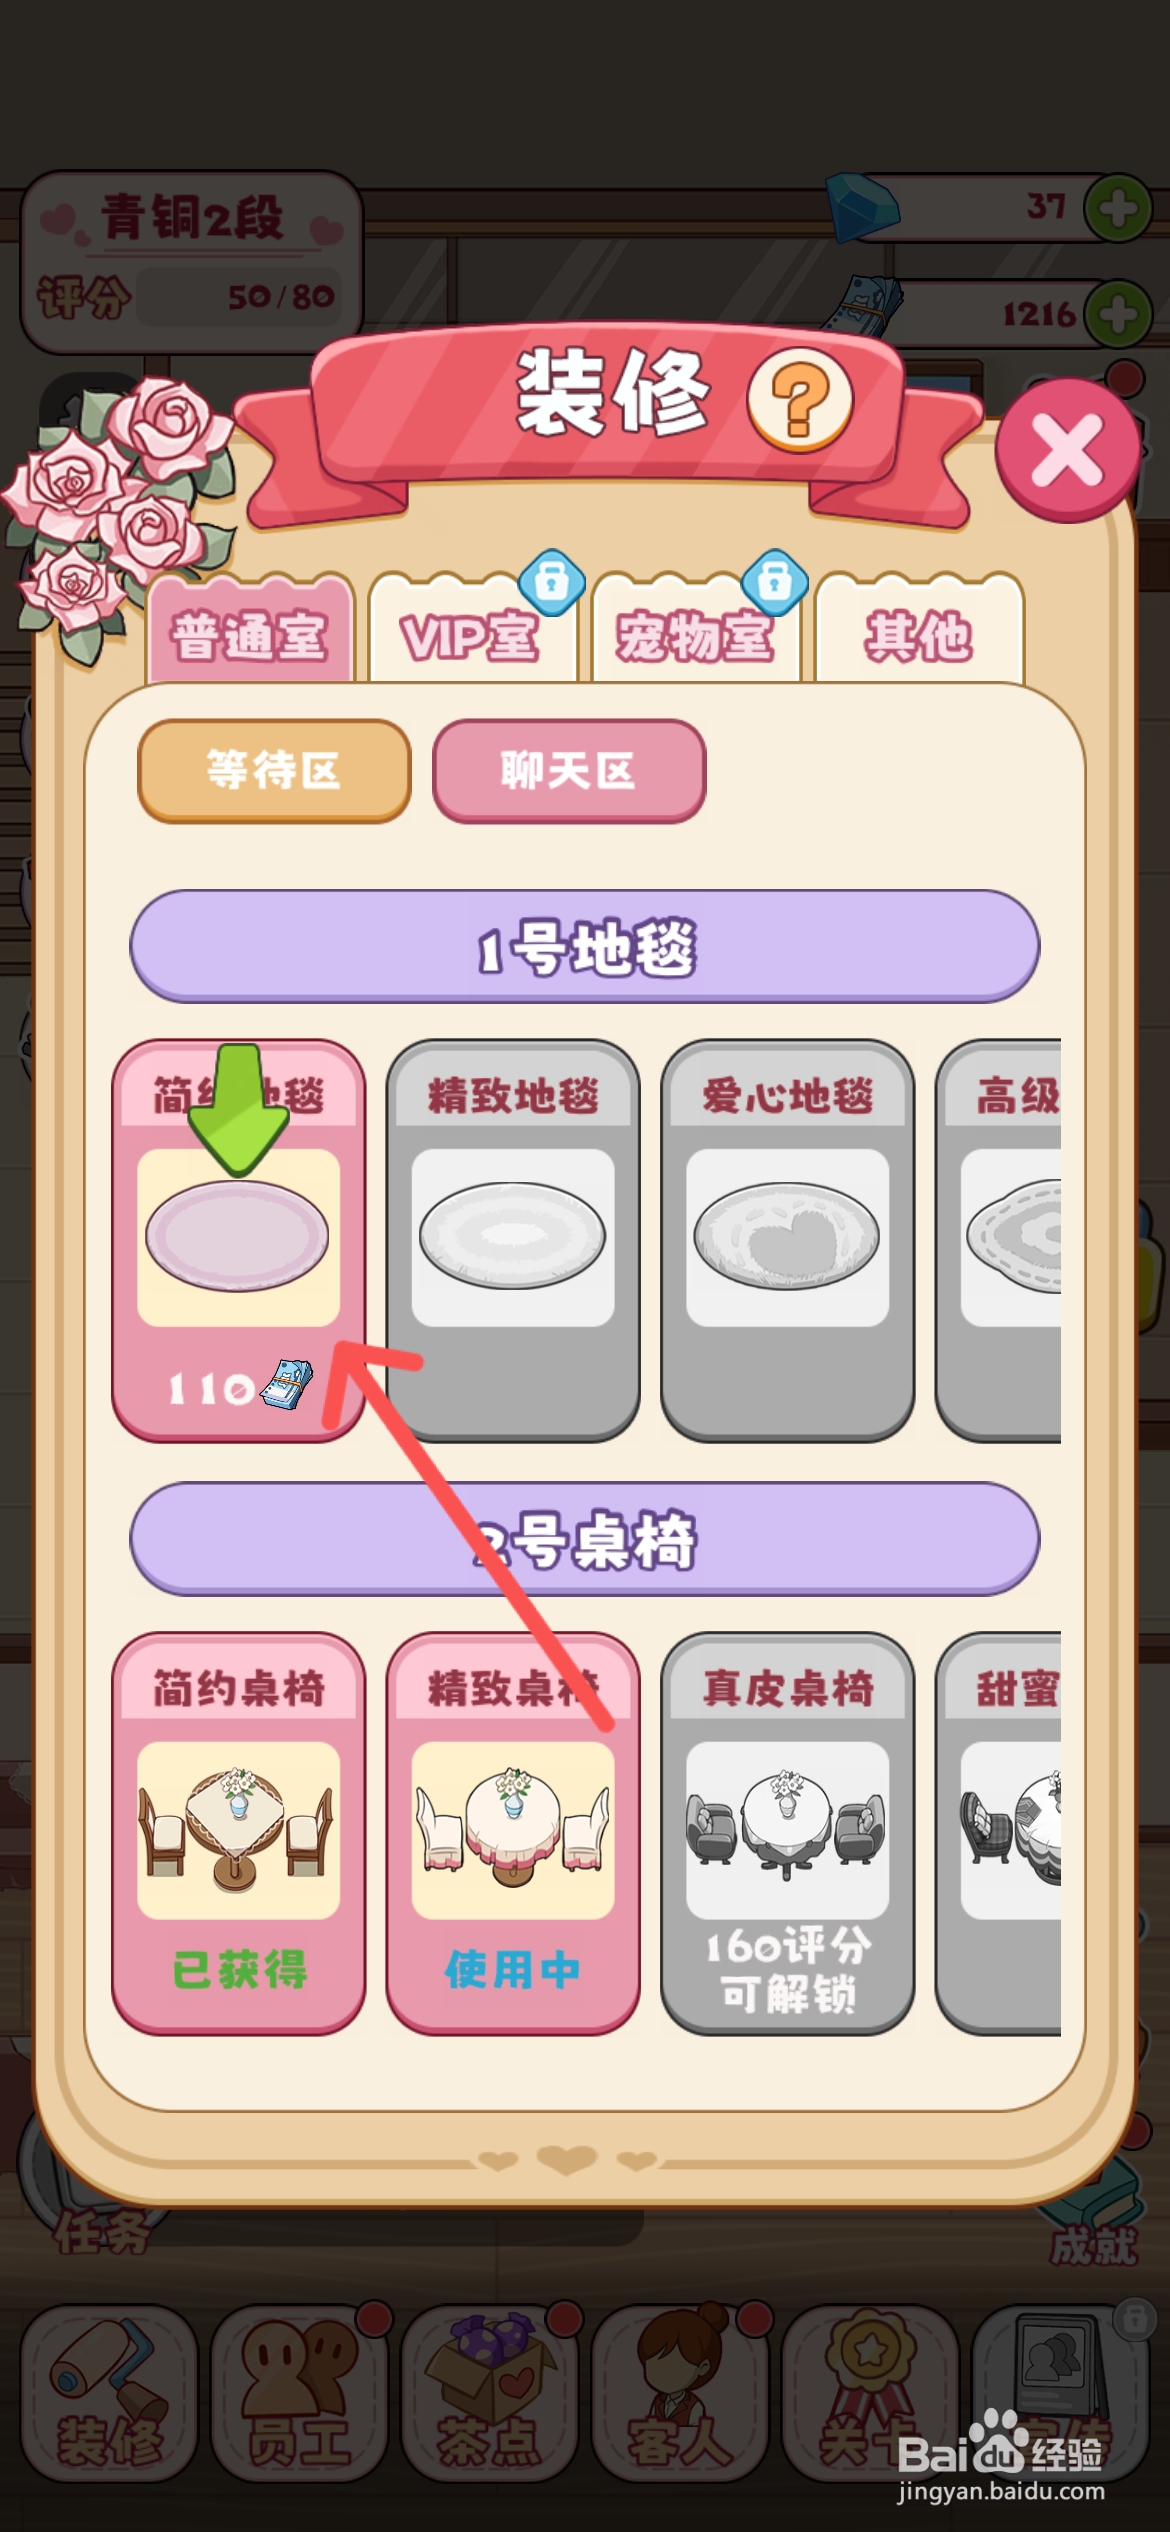
Task: Buy the 简约地毯 for 110
Action: point(238,1241)
